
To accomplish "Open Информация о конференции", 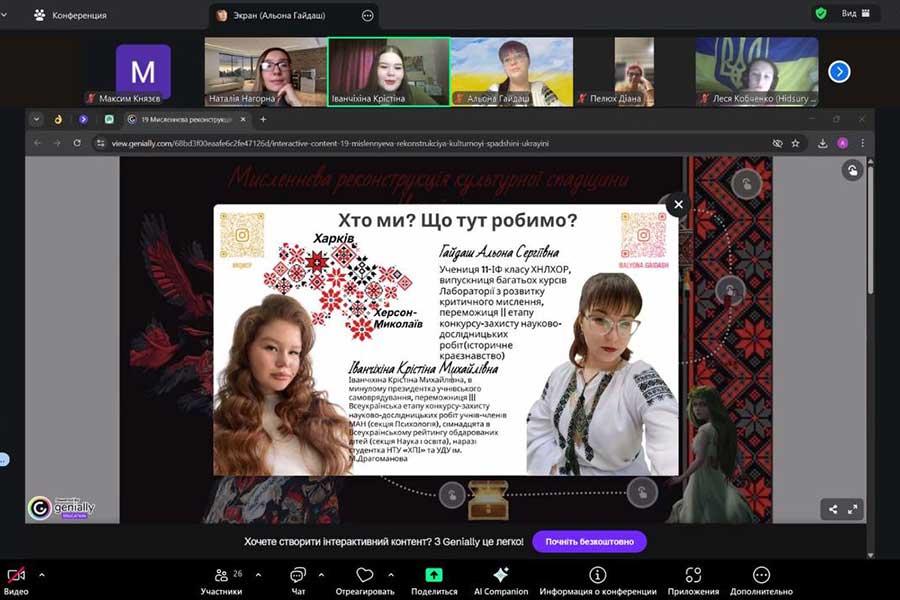I will point(598,582).
